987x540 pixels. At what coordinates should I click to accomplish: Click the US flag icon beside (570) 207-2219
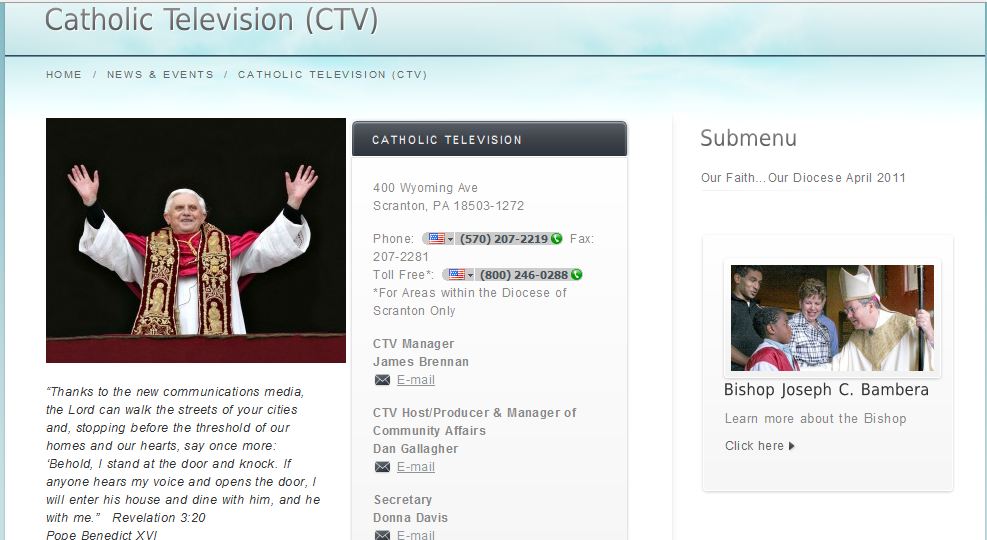coord(436,239)
